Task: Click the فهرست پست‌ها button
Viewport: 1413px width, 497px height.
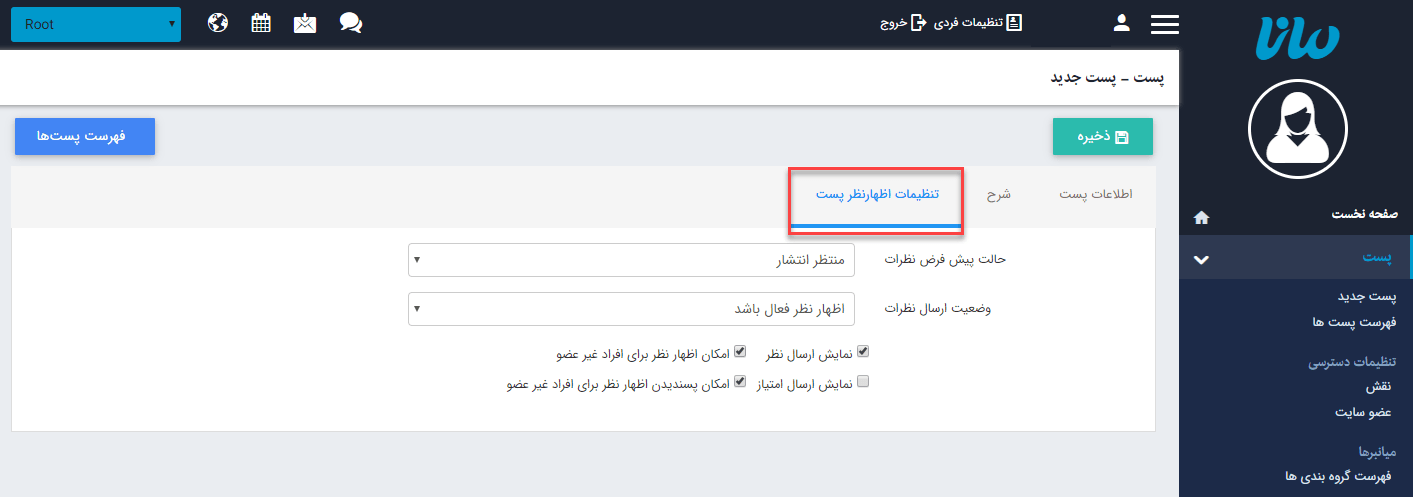Action: point(85,137)
